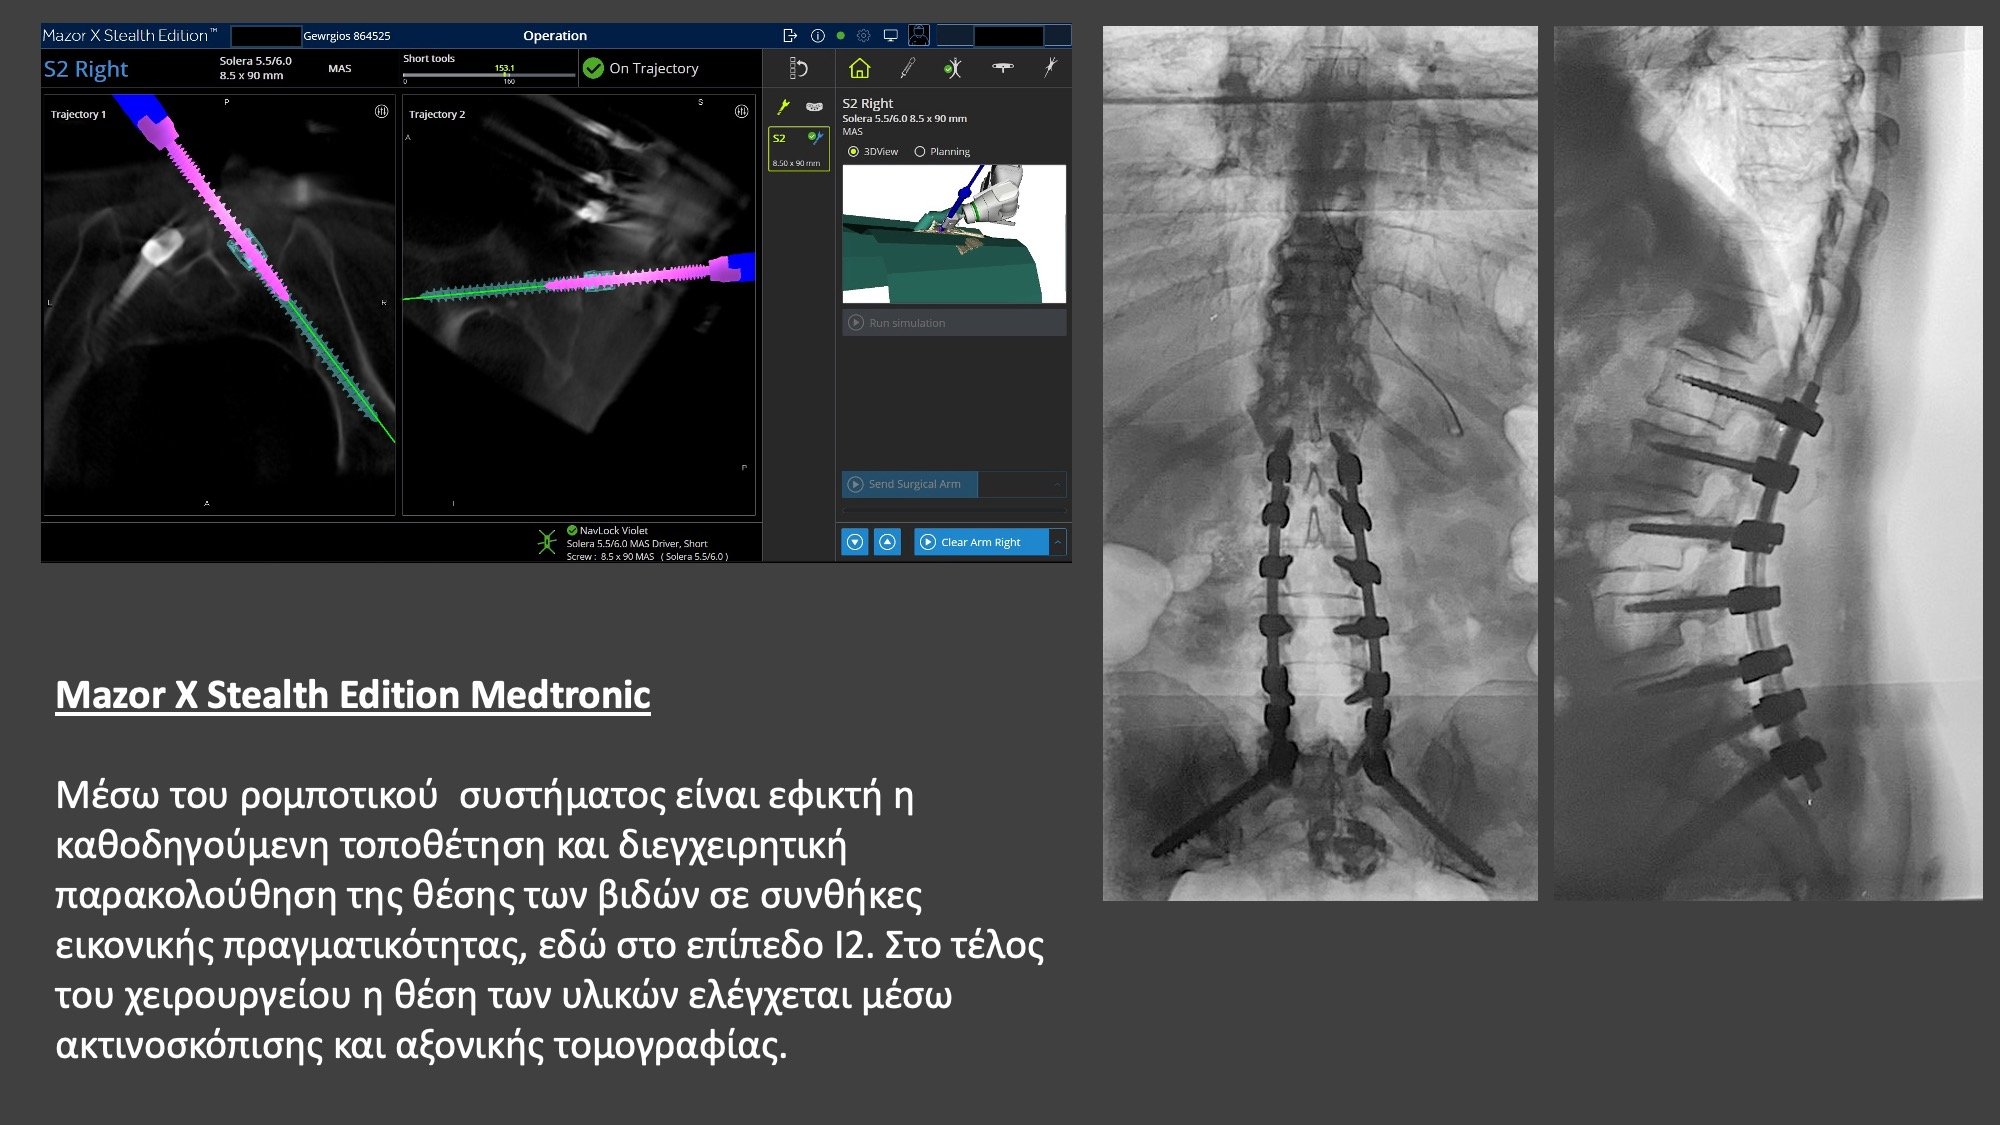Click the 'Mazor X Stealth Edition' application title
The width and height of the screenshot is (2000, 1125).
pyautogui.click(x=129, y=36)
